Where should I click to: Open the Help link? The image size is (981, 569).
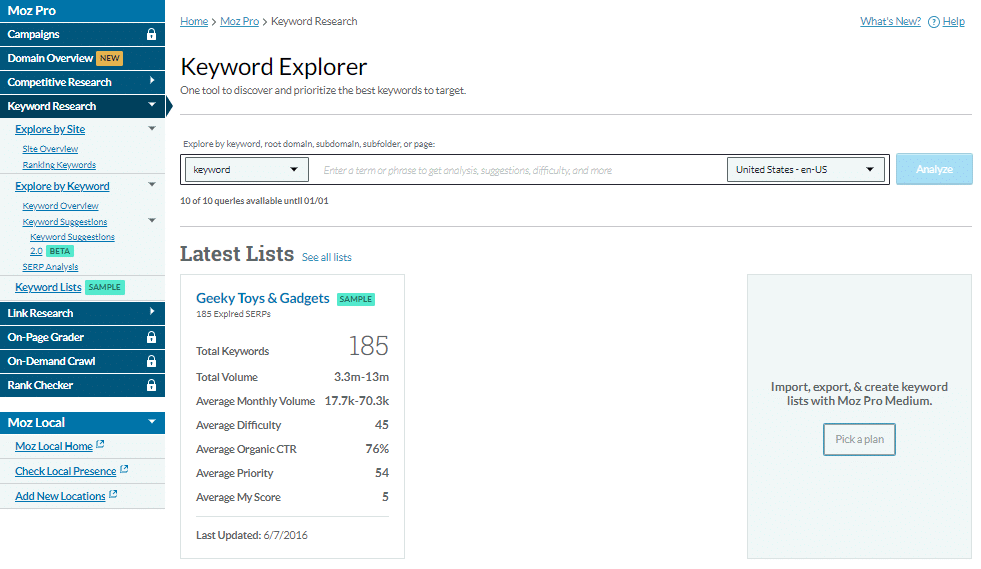(953, 21)
